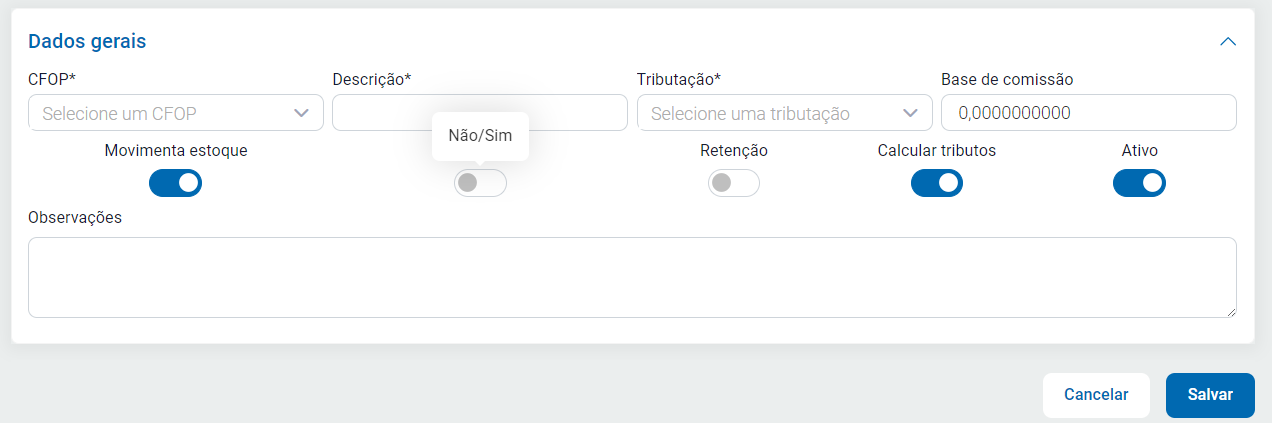
Task: Focus the Base de comissão field
Action: click(x=1088, y=113)
